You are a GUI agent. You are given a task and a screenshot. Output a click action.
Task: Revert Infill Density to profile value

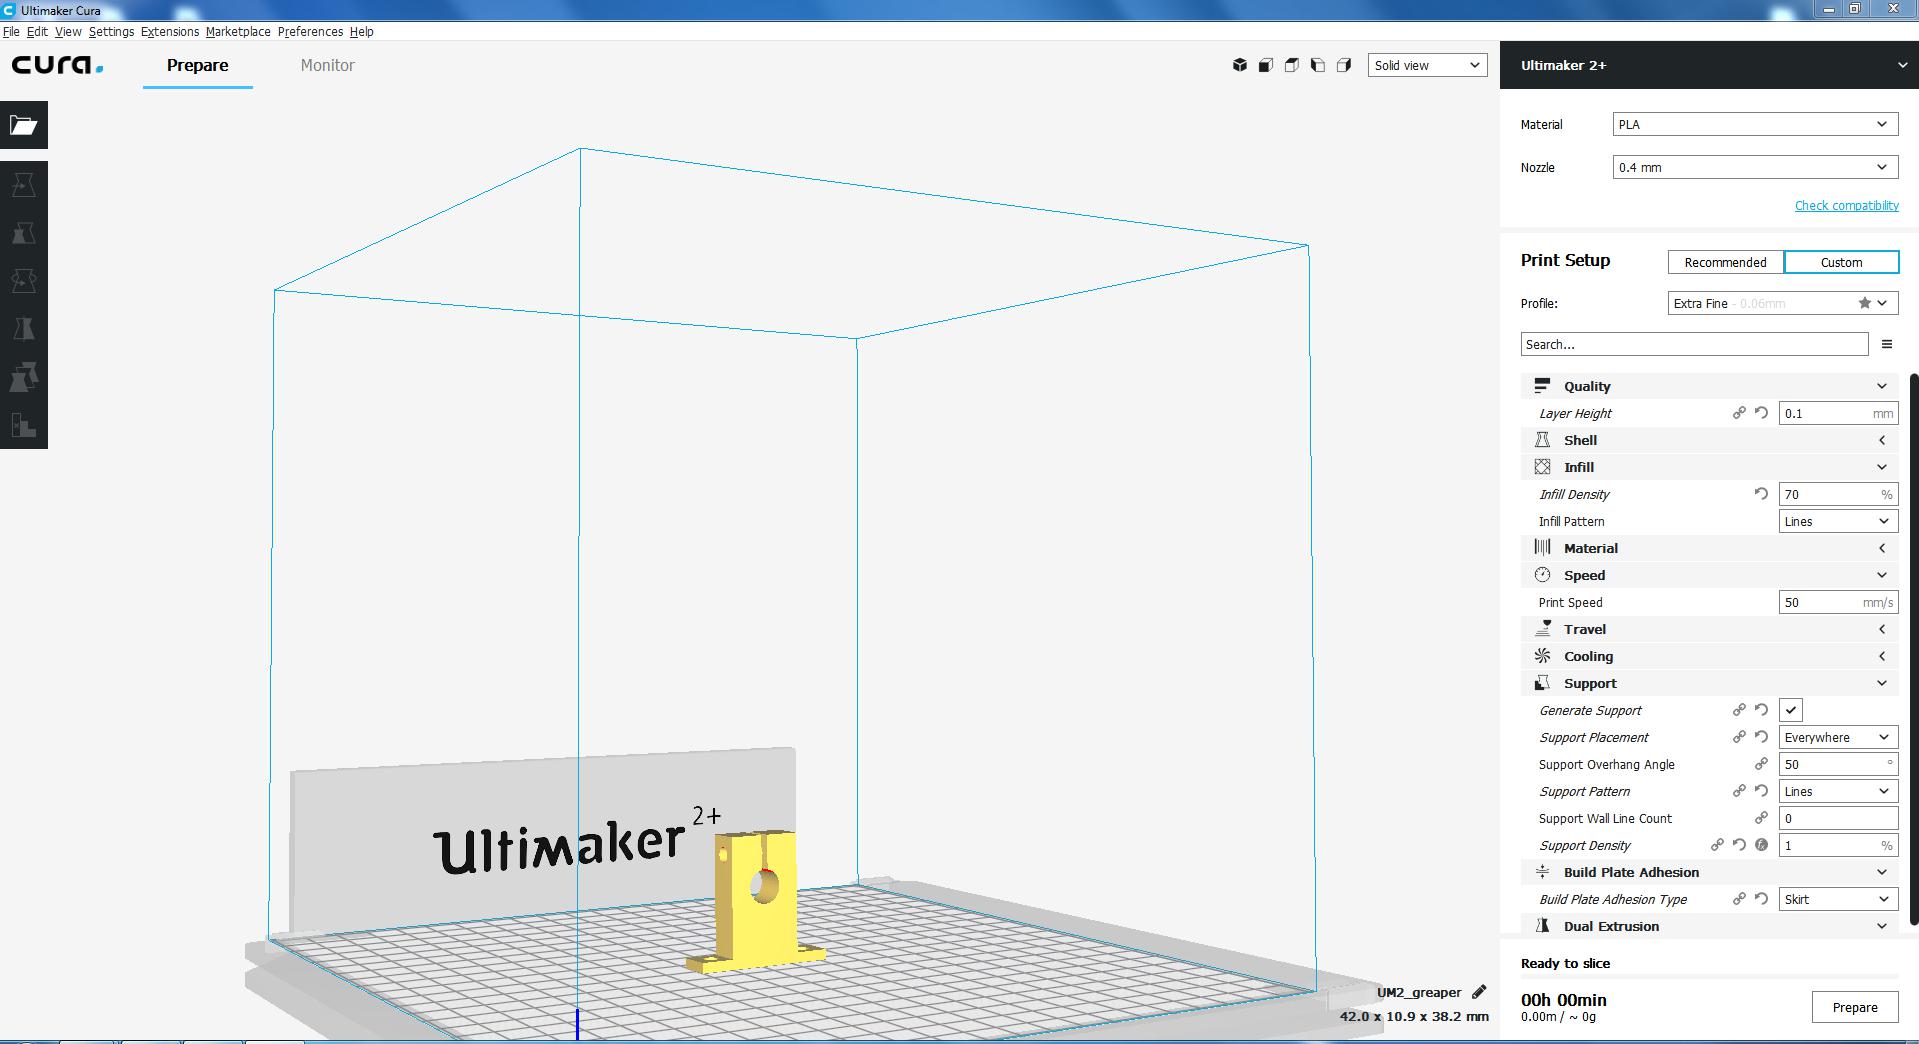(1761, 494)
